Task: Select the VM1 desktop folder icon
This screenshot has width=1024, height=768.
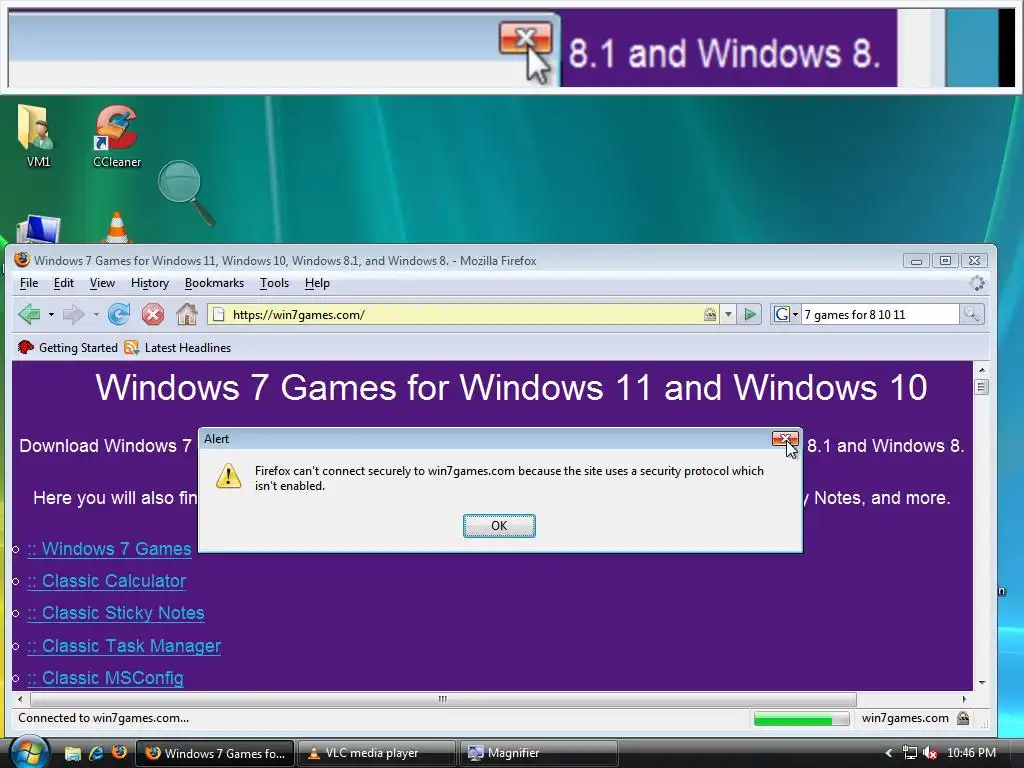Action: pos(37,136)
